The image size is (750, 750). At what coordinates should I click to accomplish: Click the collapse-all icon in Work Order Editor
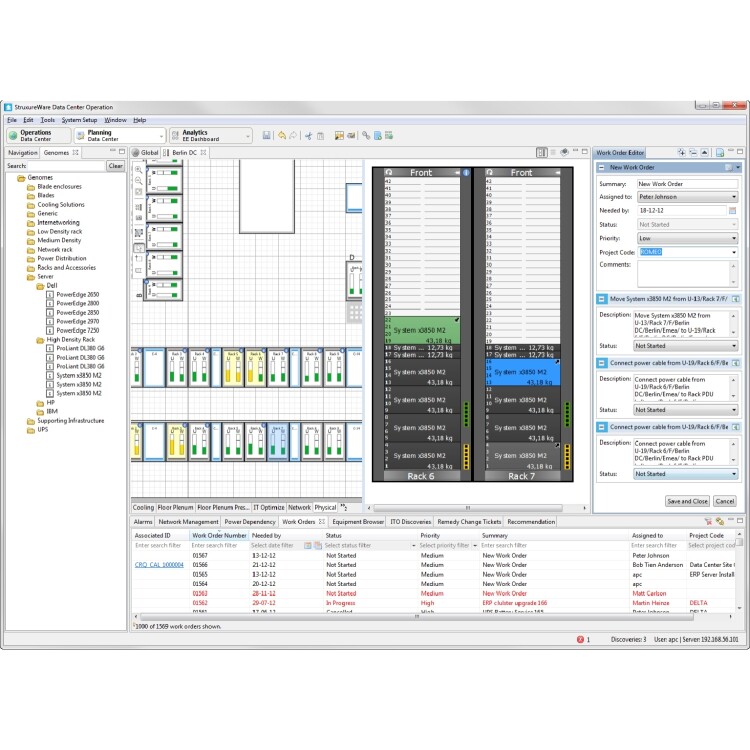pos(693,153)
